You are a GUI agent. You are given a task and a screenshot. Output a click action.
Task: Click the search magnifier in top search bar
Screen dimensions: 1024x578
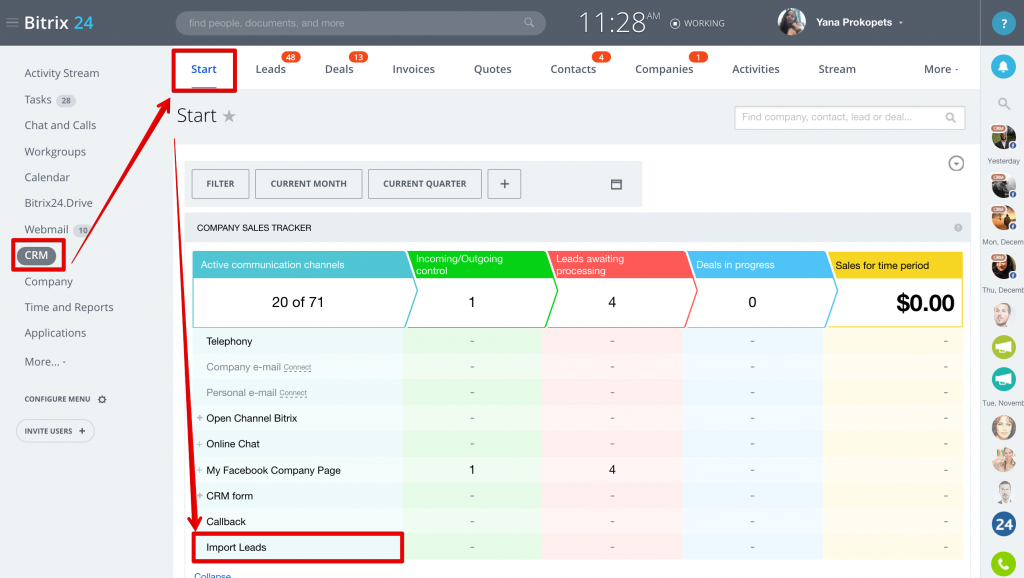(529, 23)
